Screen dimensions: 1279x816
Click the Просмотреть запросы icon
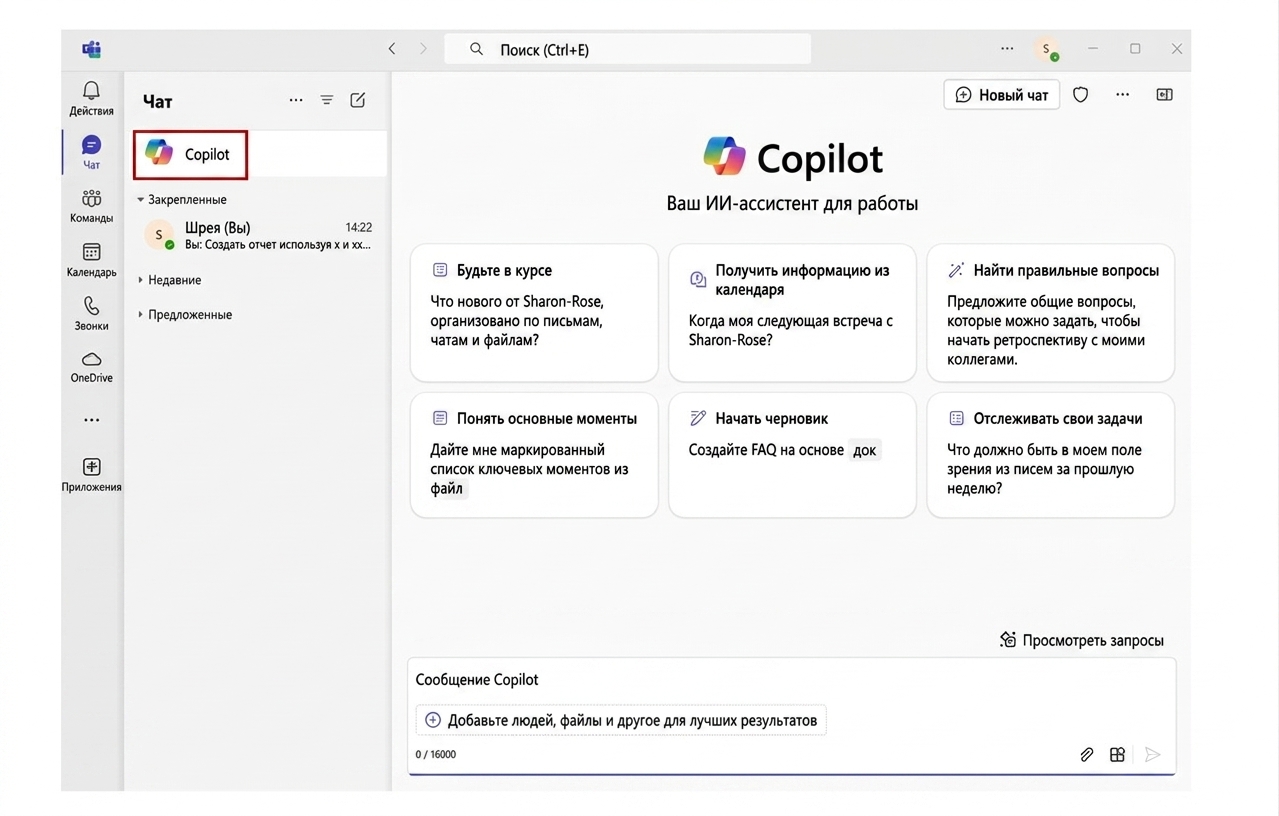[1008, 640]
